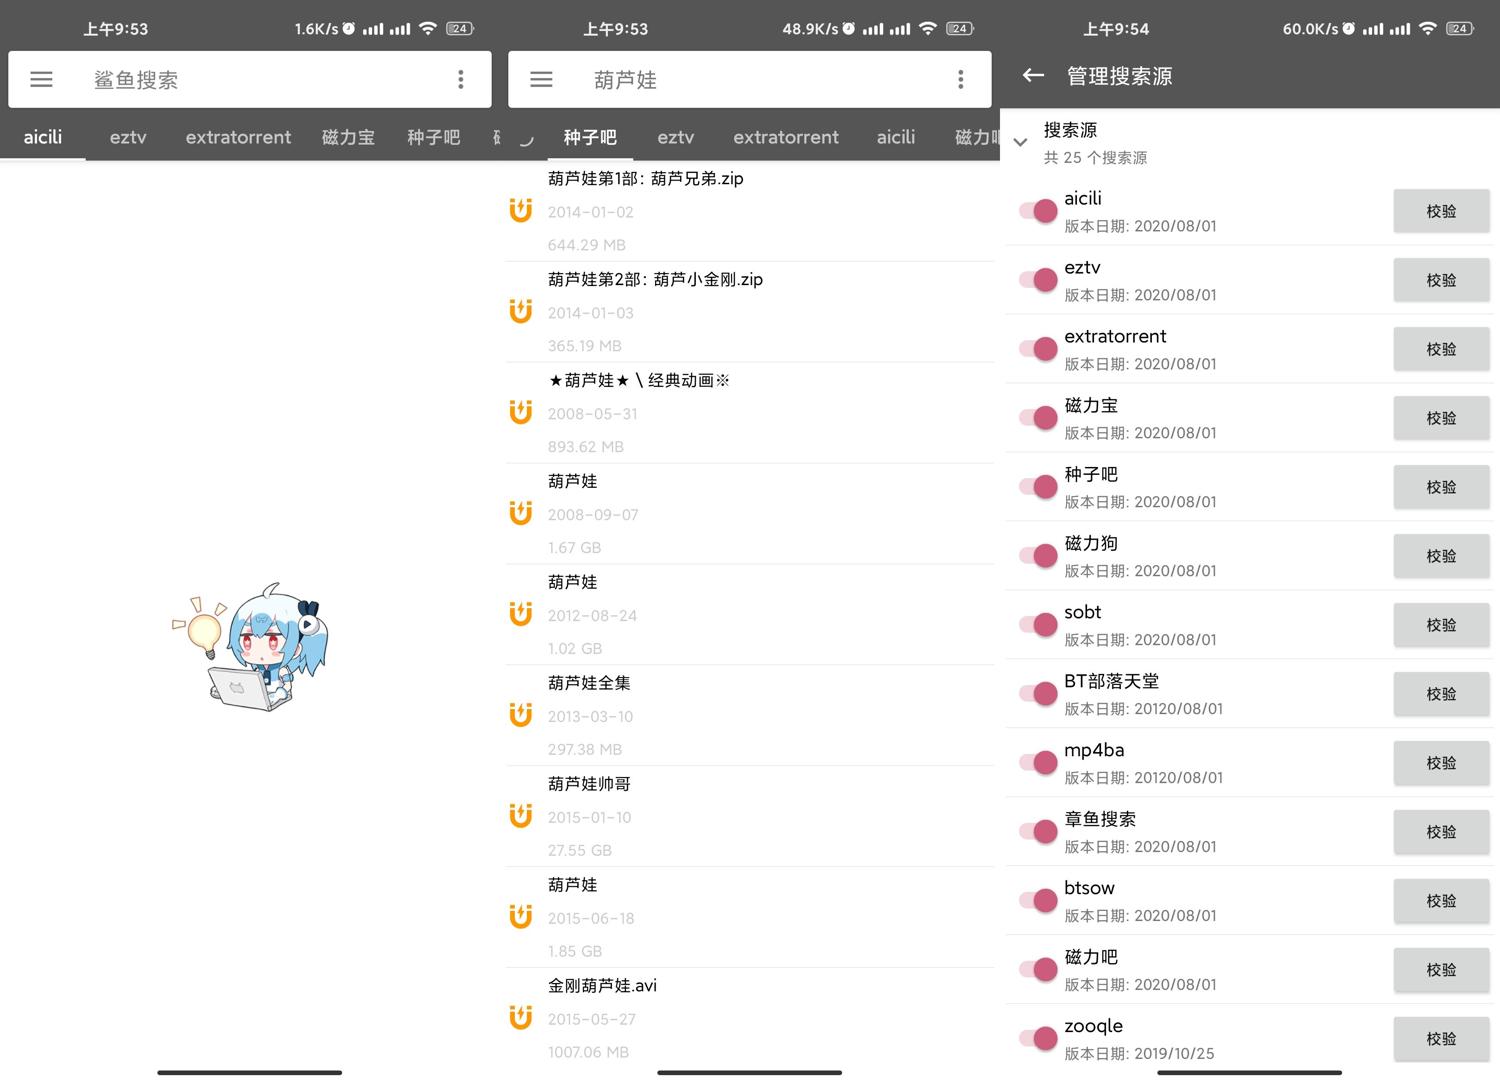Tap magnet icon for 金刚葫芦娃.avi

tap(520, 1018)
